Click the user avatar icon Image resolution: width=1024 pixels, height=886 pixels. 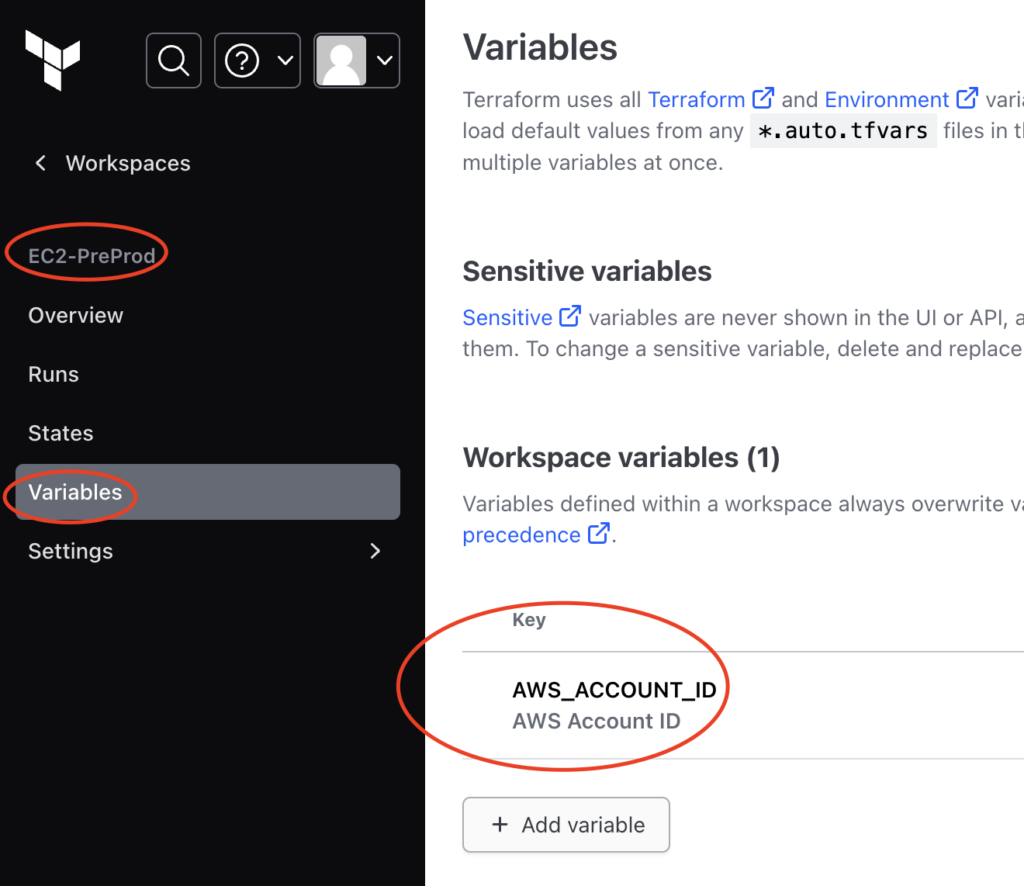pos(341,61)
